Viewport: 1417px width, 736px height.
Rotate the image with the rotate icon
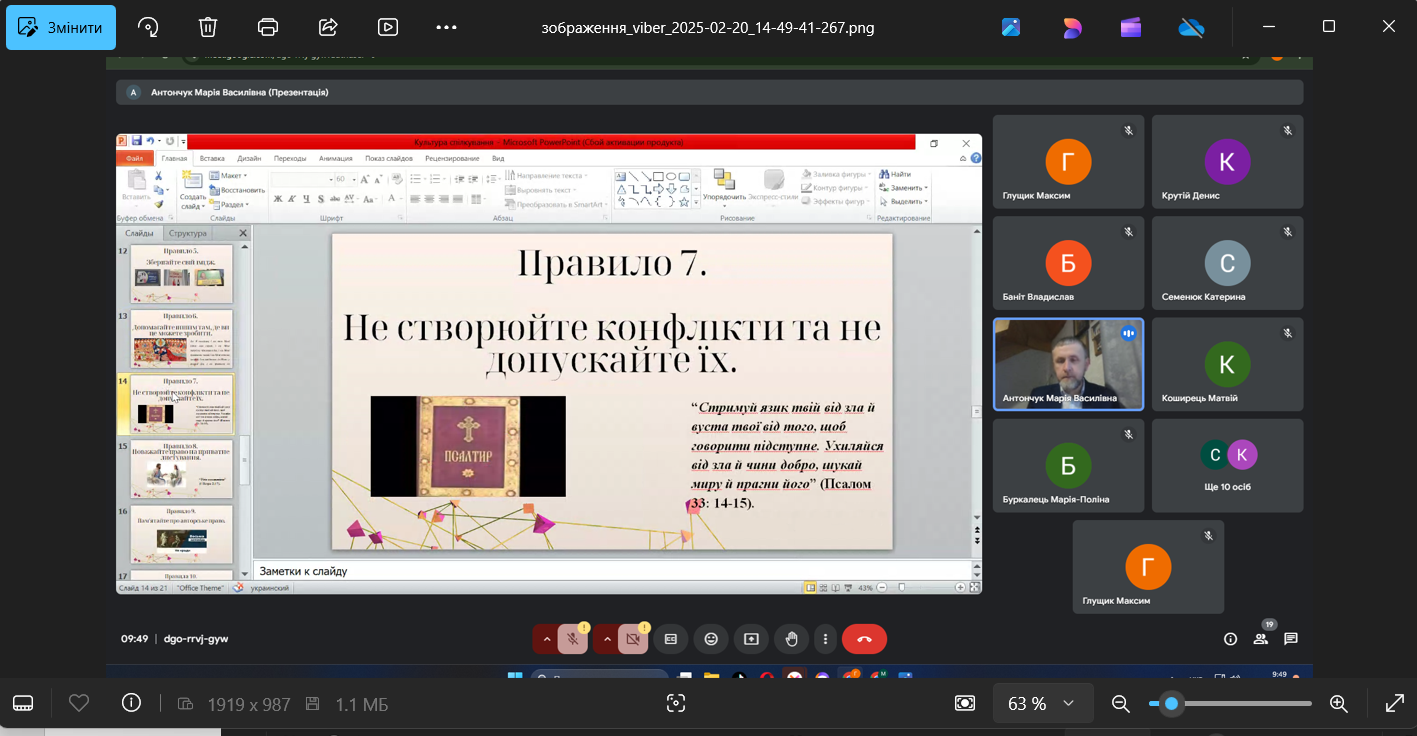point(148,27)
